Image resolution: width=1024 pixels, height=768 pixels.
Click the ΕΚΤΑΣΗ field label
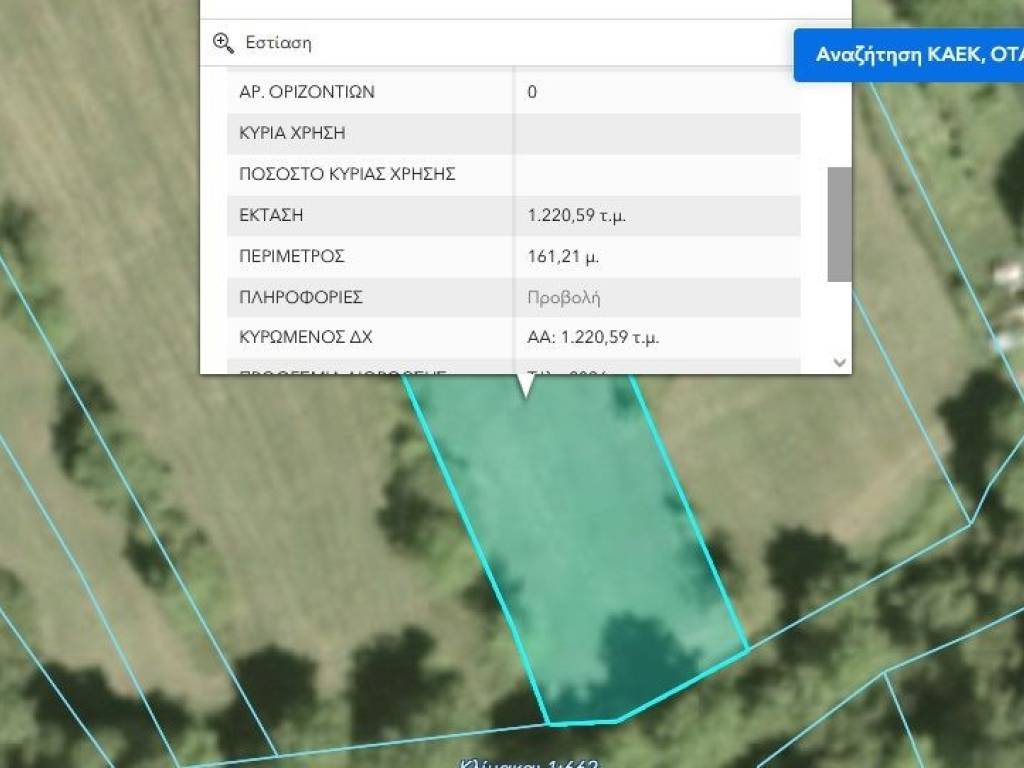(271, 215)
